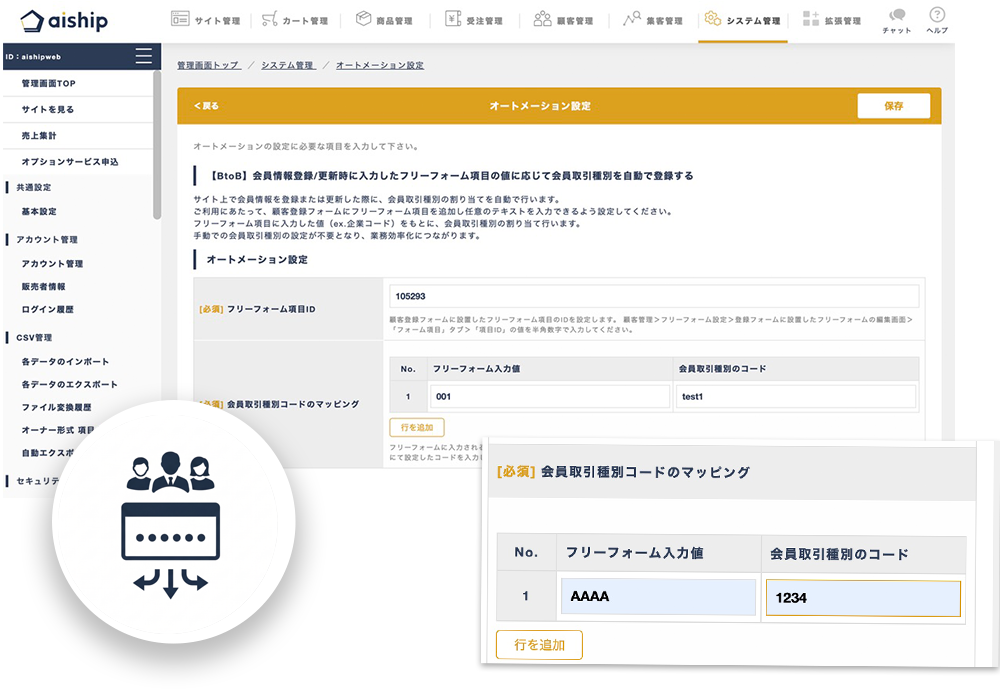Image resolution: width=1000 pixels, height=700 pixels.
Task: Open the 拡張管理 menu
Action: click(x=832, y=20)
